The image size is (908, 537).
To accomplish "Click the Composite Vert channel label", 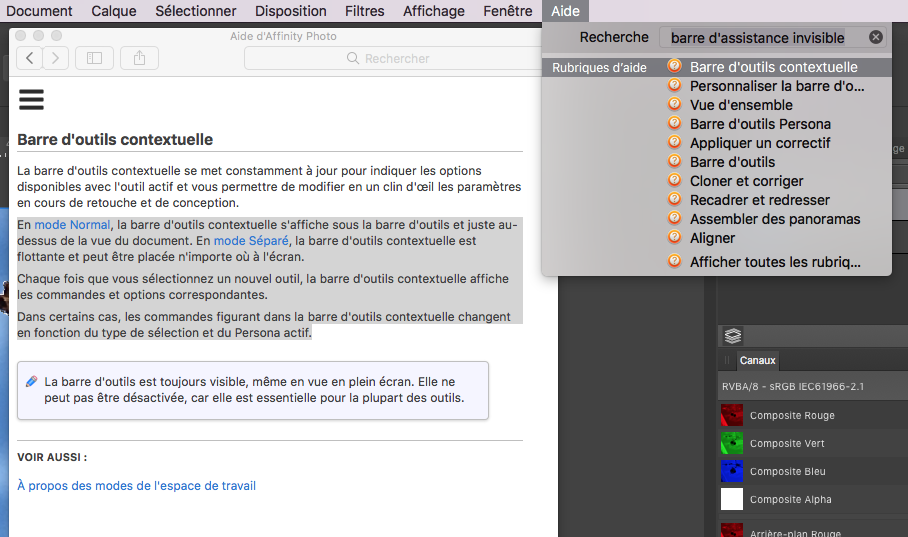I will (787, 443).
